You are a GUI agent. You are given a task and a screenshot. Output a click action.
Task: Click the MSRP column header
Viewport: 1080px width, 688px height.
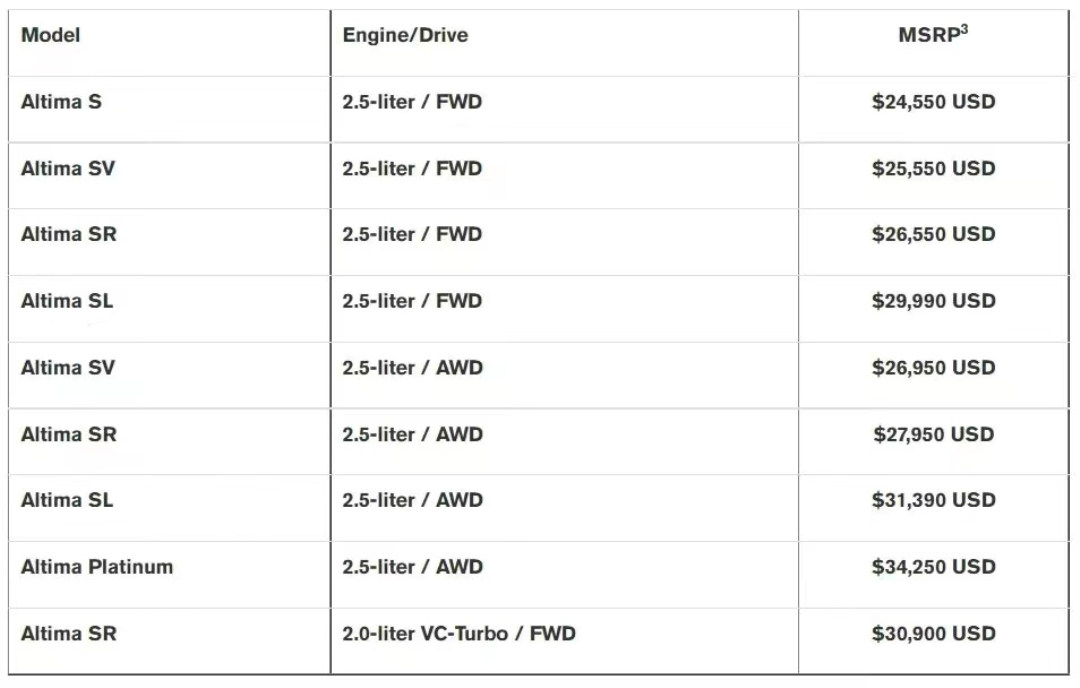click(x=932, y=35)
